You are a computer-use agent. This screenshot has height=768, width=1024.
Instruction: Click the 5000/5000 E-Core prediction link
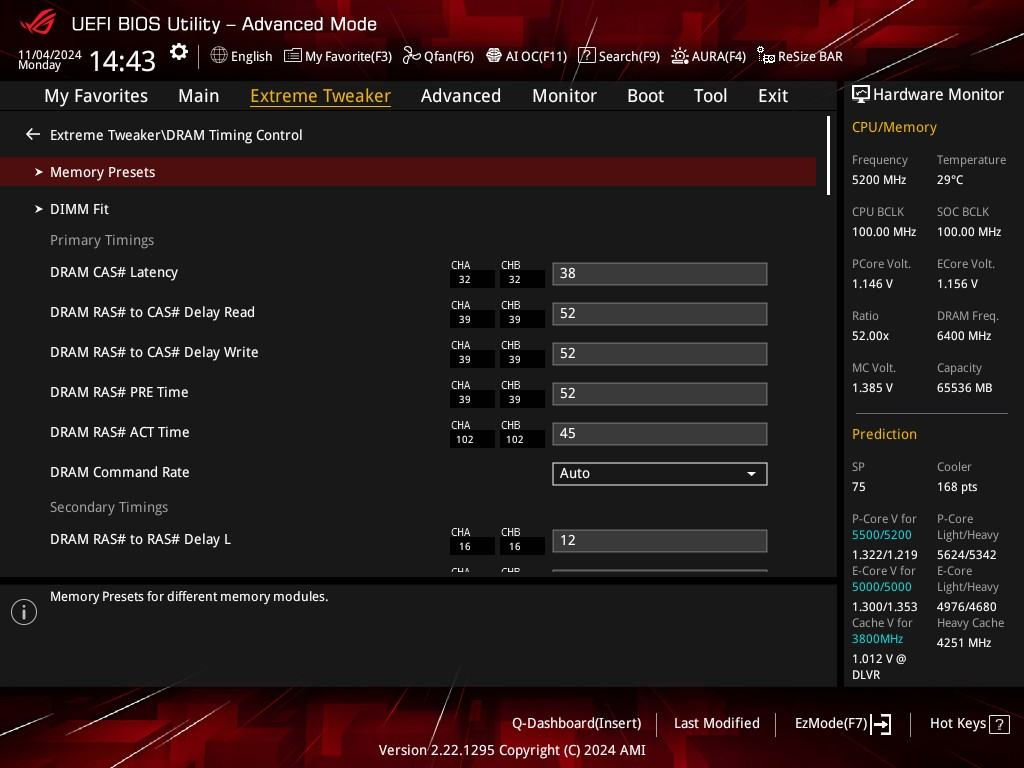coord(882,587)
